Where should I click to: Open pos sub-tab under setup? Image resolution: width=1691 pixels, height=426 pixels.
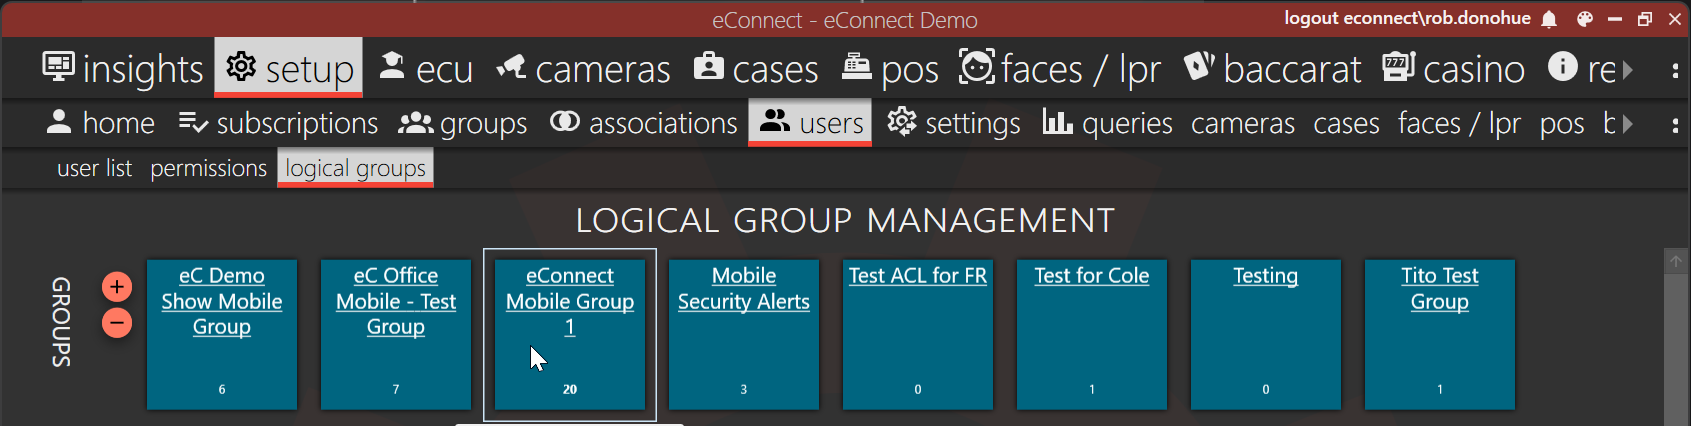pyautogui.click(x=1562, y=123)
